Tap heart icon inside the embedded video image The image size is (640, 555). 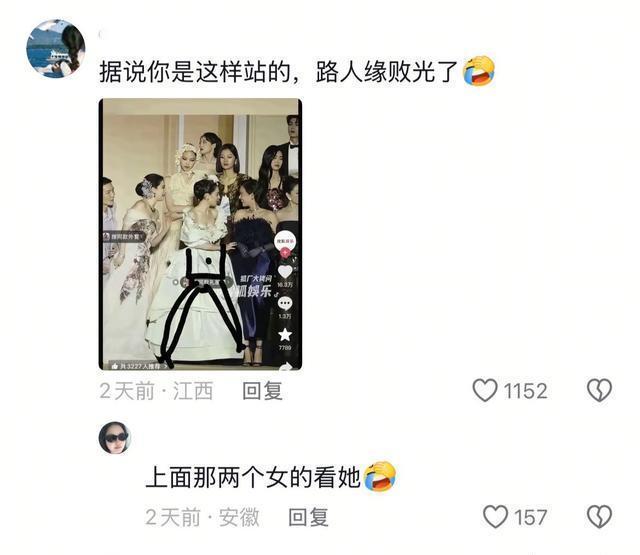point(285,271)
